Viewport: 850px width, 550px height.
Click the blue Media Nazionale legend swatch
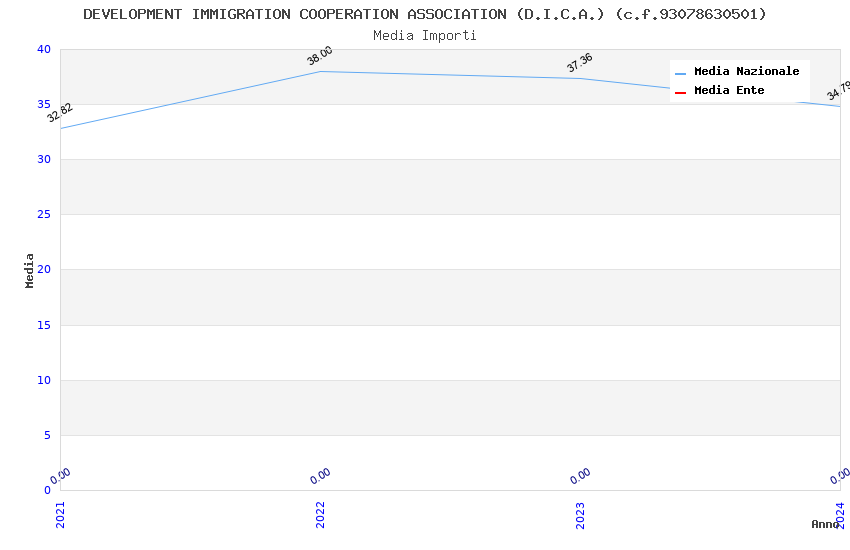coord(680,73)
